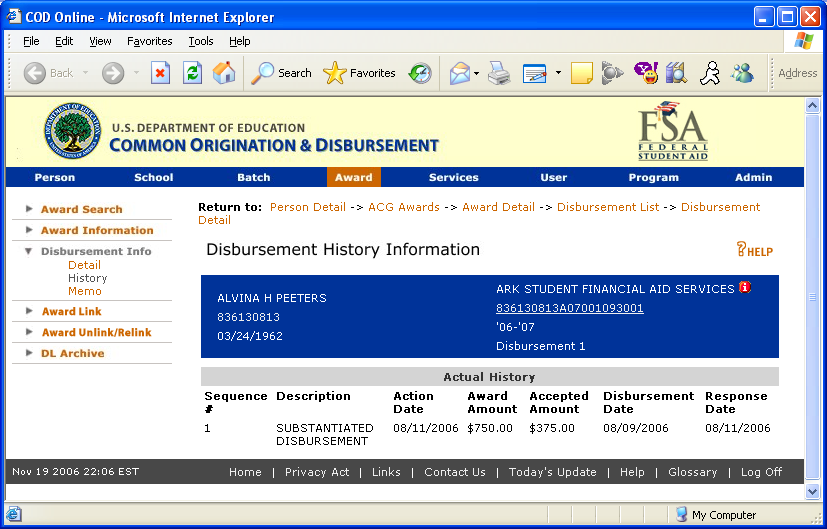
Task: Open the History toolbar icon
Action: click(x=420, y=73)
